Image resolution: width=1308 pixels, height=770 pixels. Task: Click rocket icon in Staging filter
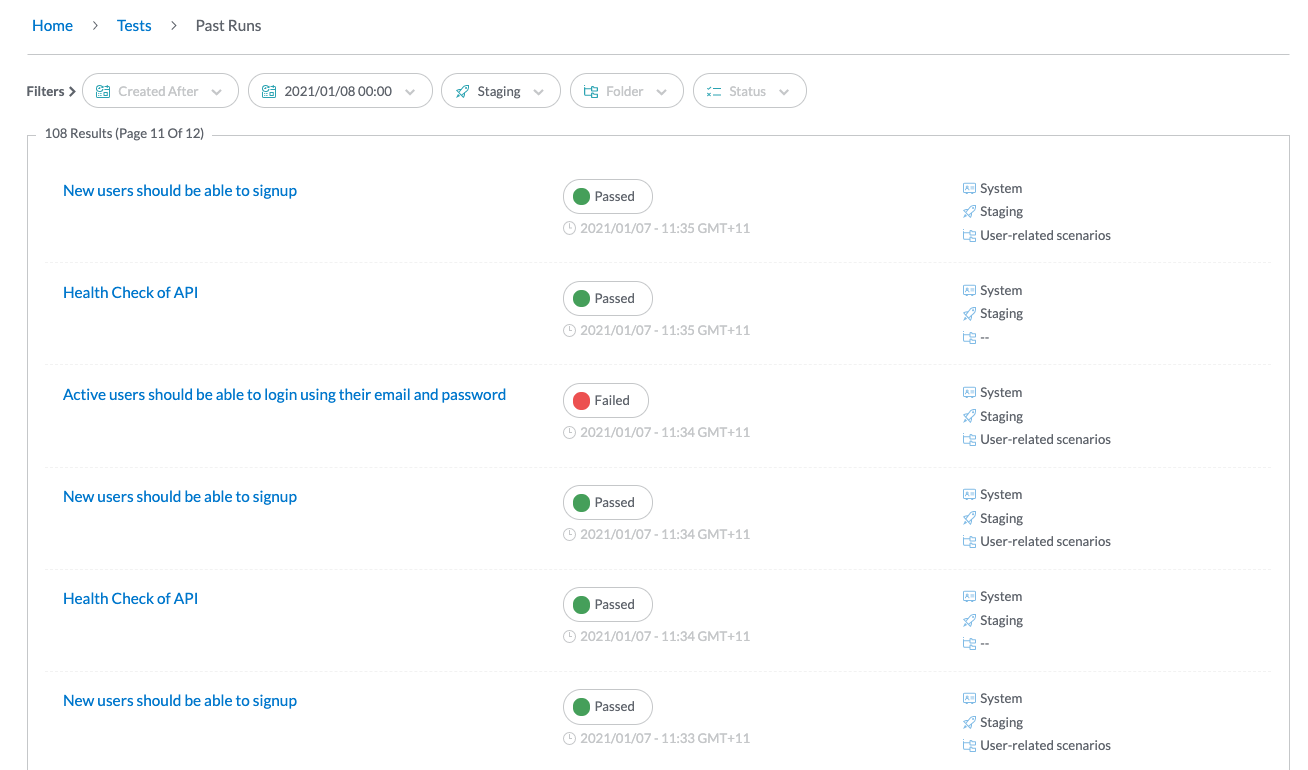pyautogui.click(x=462, y=91)
